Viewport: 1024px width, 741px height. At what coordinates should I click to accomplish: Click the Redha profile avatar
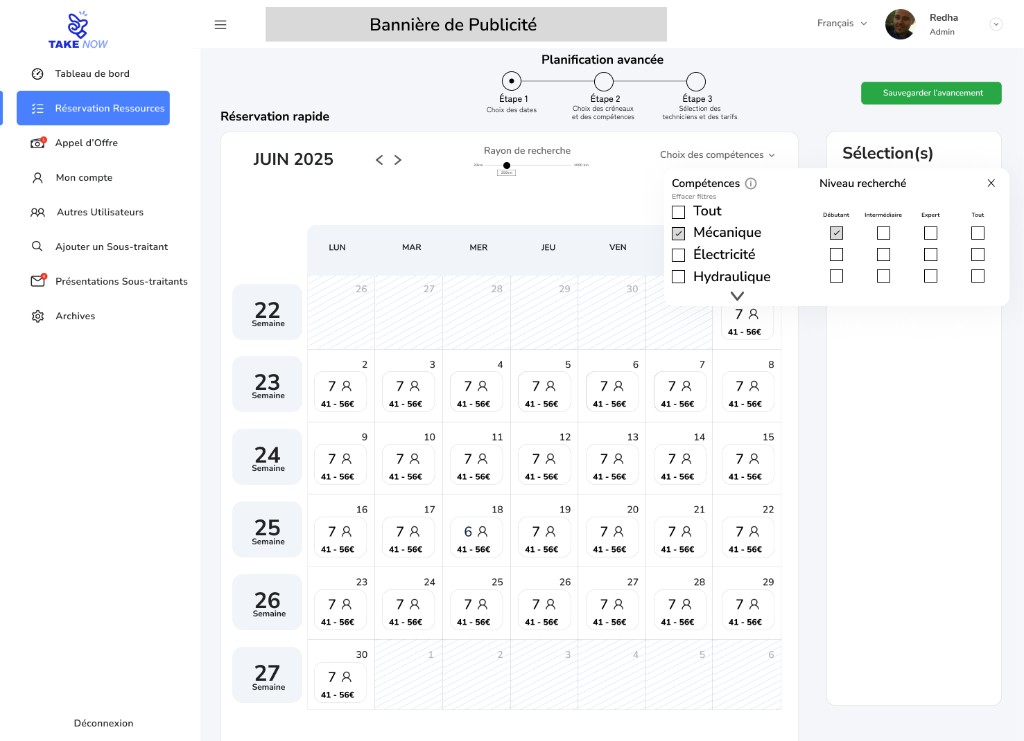900,24
